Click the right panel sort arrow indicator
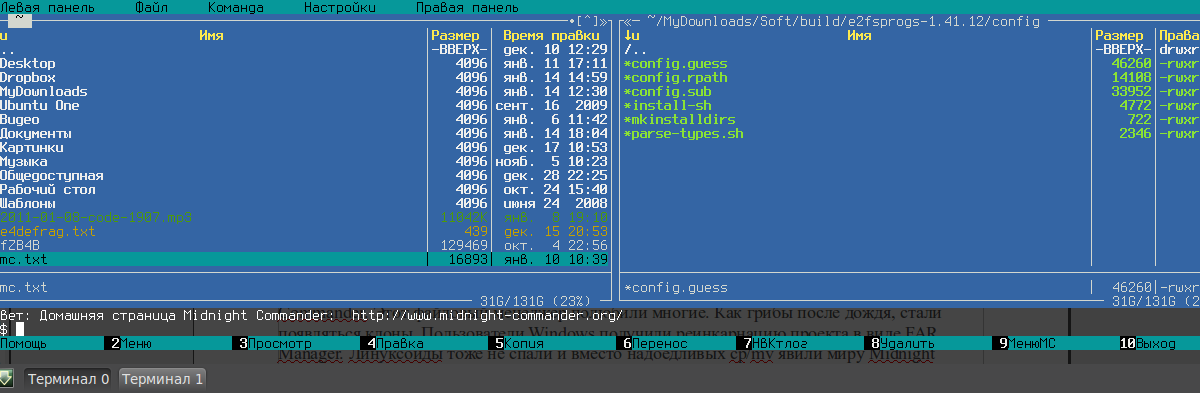 (x=630, y=35)
